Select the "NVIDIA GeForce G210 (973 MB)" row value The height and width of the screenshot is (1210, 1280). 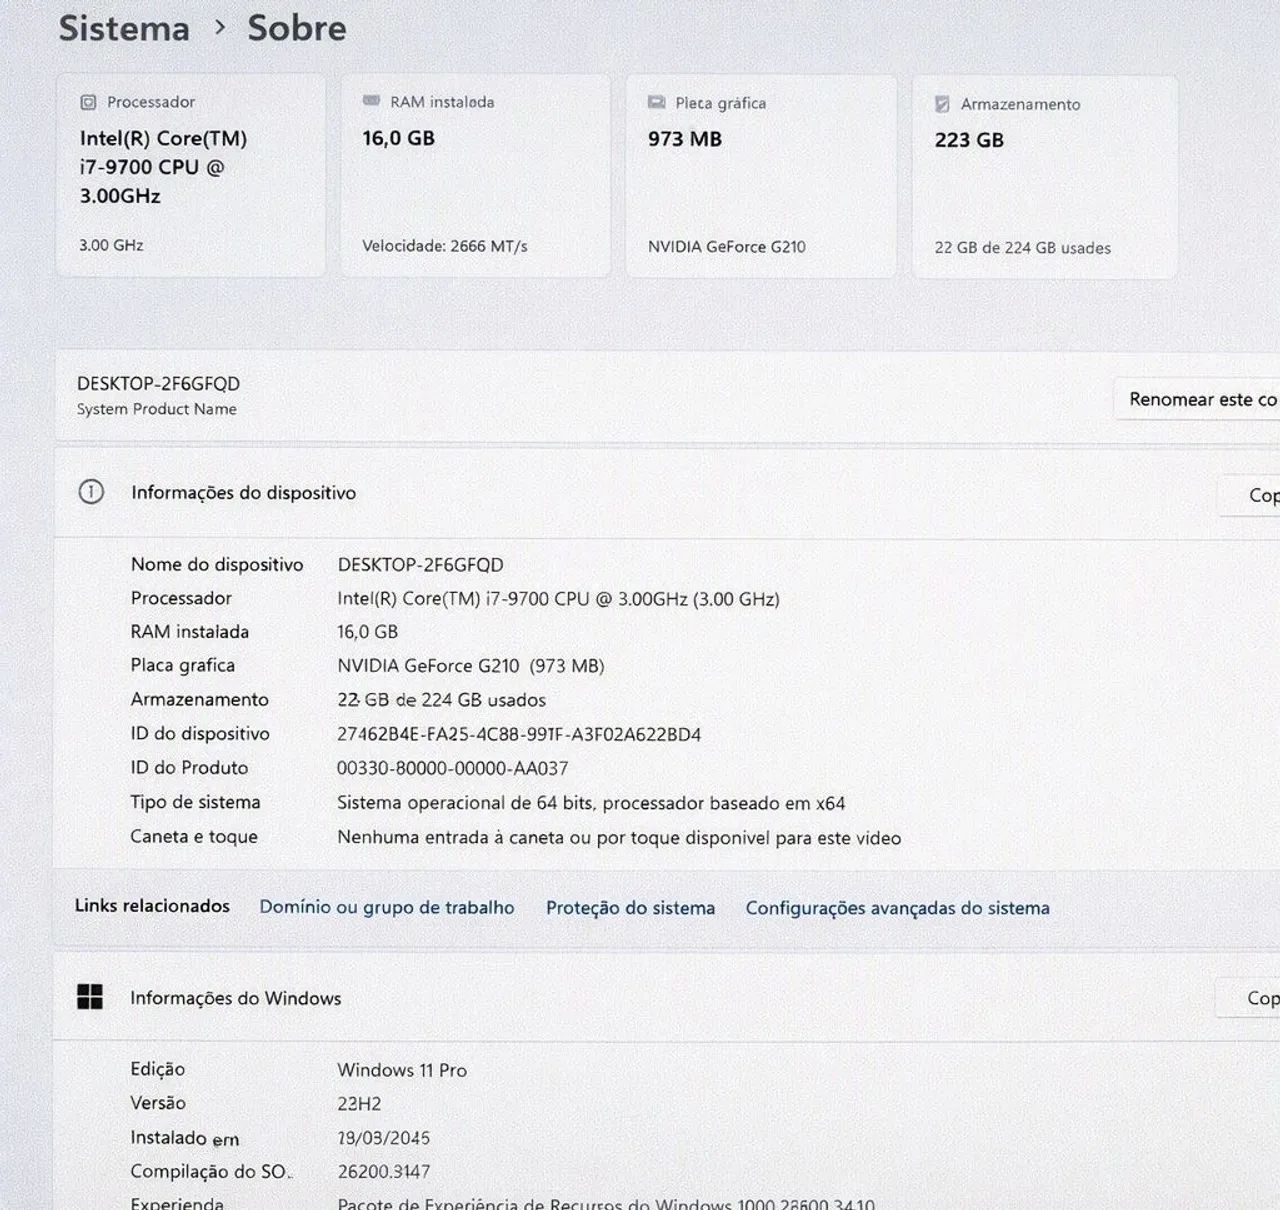point(470,666)
